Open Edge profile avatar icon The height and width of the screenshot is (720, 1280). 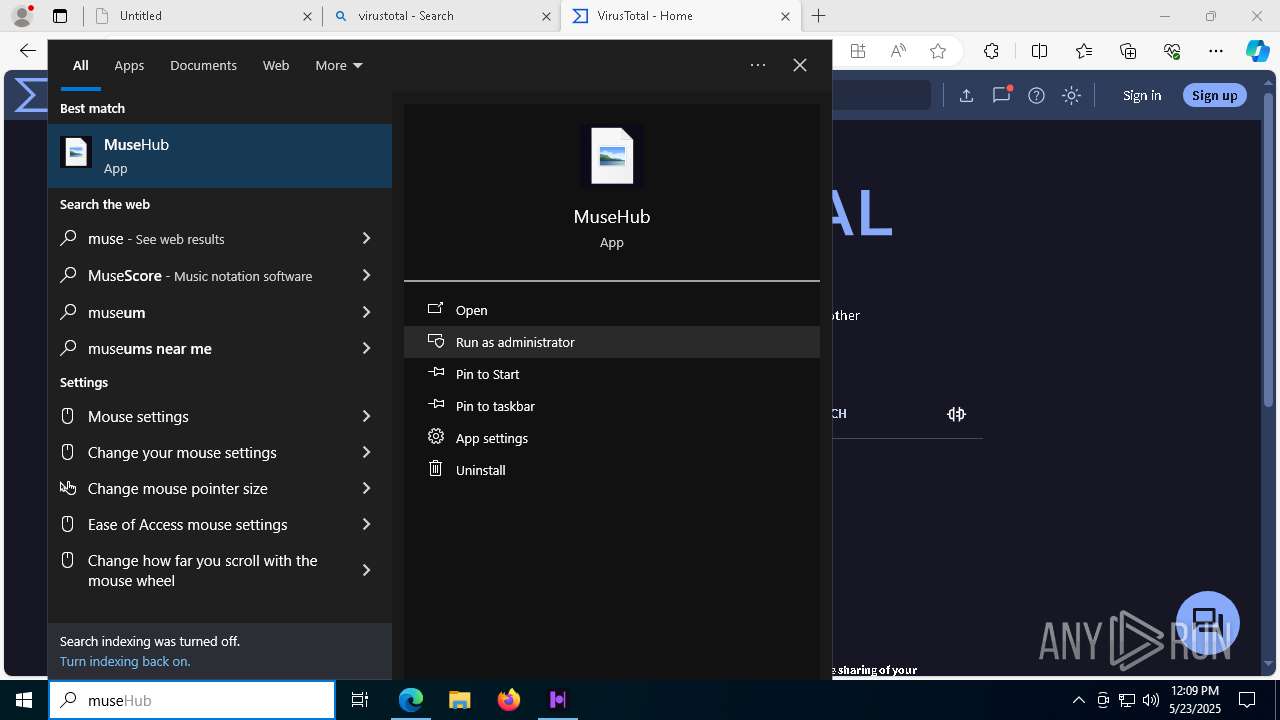point(22,16)
